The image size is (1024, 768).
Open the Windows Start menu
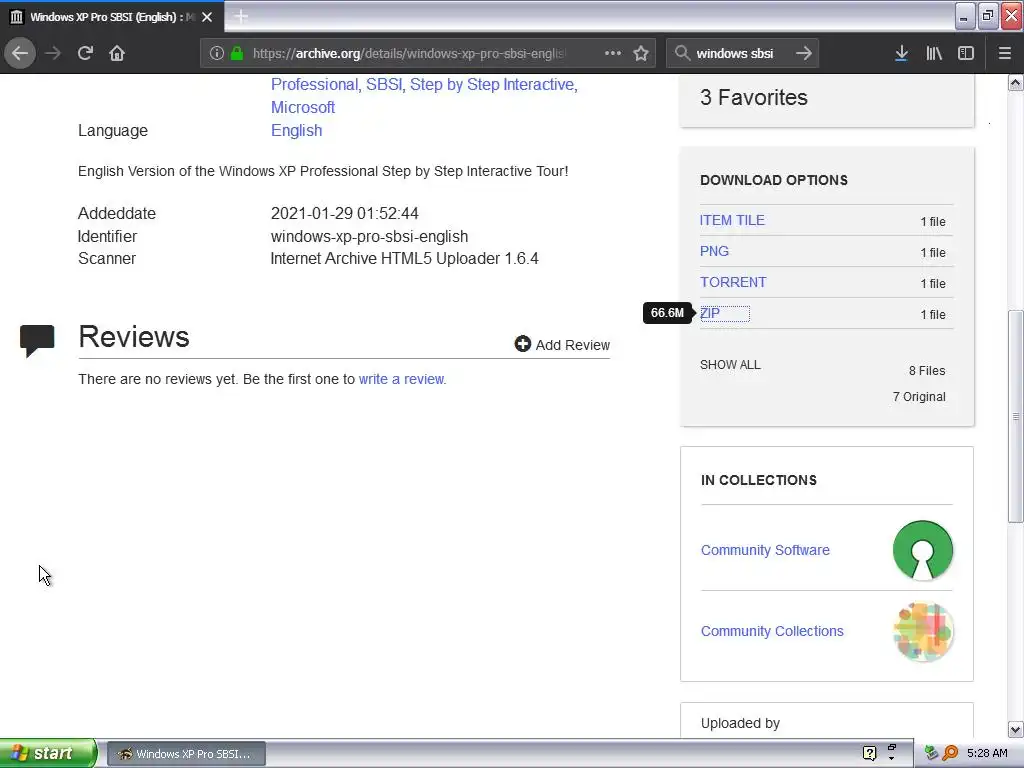pyautogui.click(x=48, y=754)
